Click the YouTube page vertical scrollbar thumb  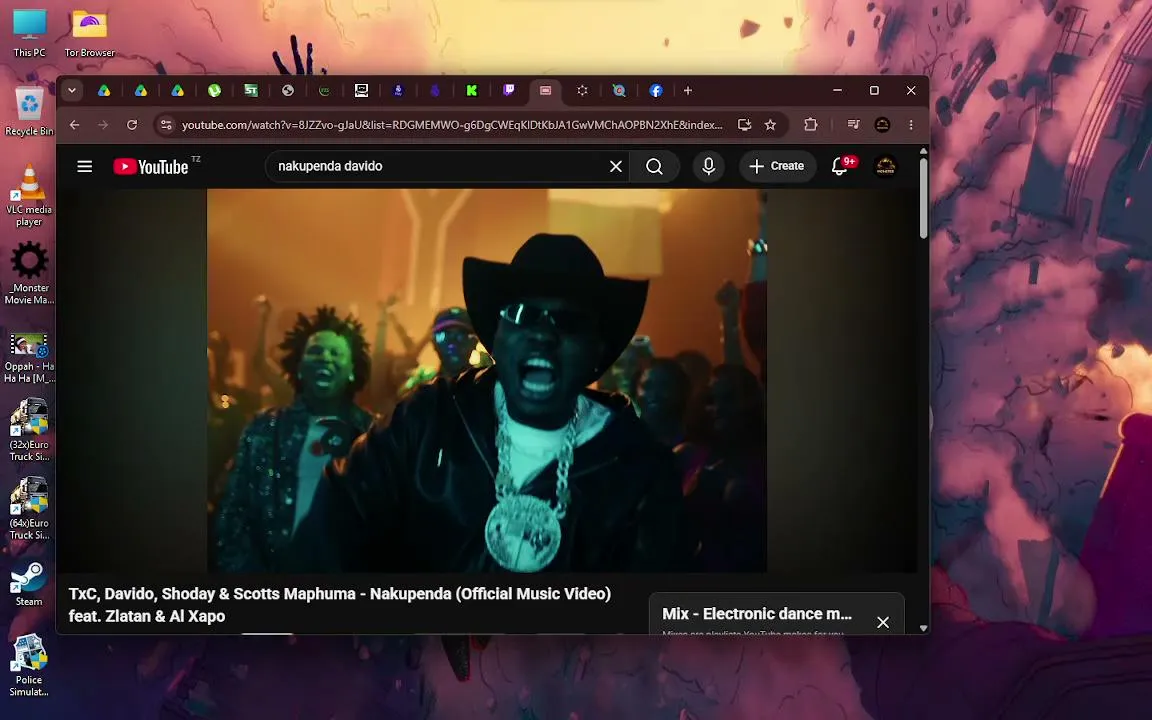pyautogui.click(x=924, y=198)
